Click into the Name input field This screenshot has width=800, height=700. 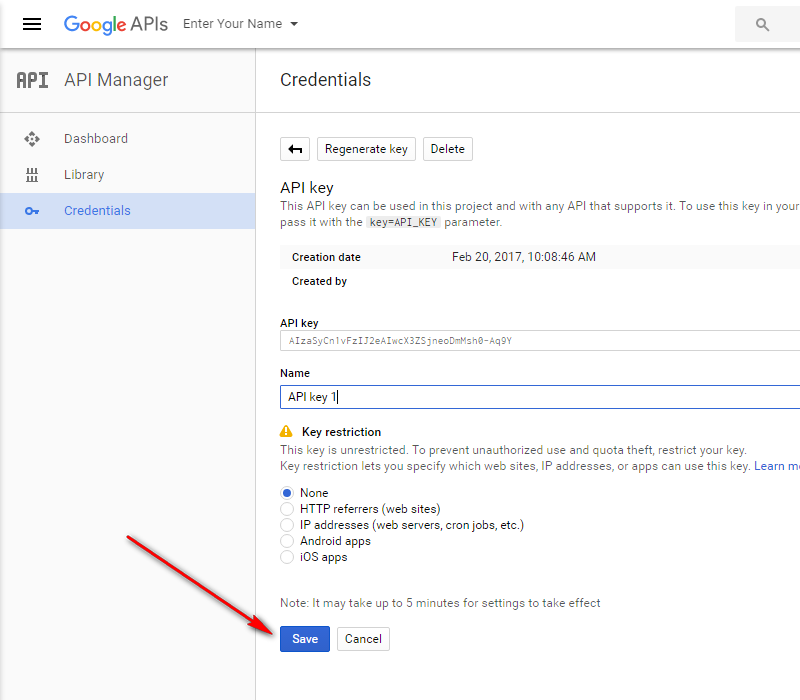click(540, 397)
